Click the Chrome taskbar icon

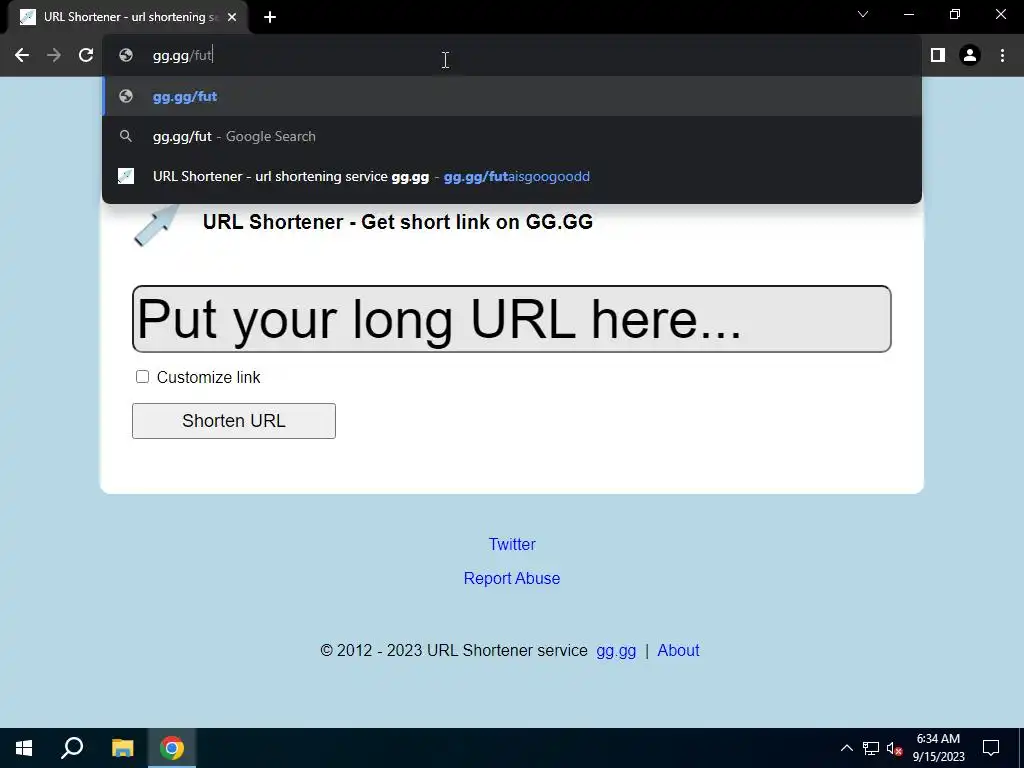click(172, 748)
